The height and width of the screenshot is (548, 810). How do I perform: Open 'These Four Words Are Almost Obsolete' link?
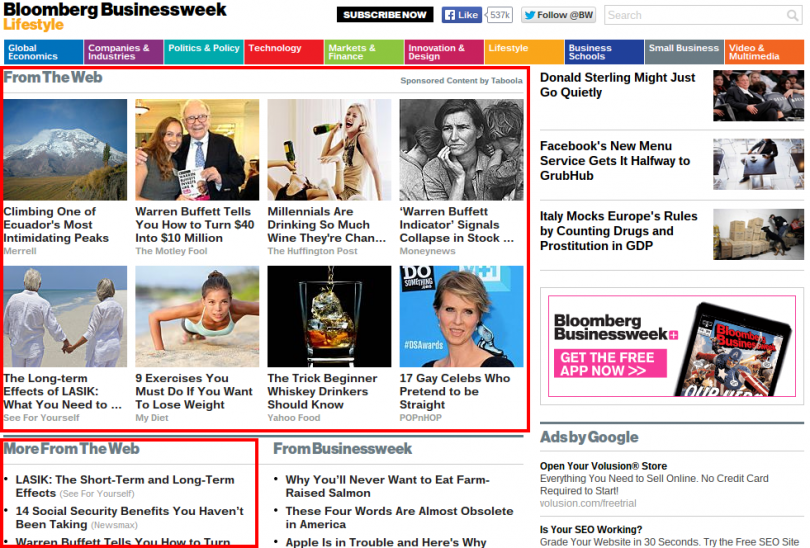point(399,518)
